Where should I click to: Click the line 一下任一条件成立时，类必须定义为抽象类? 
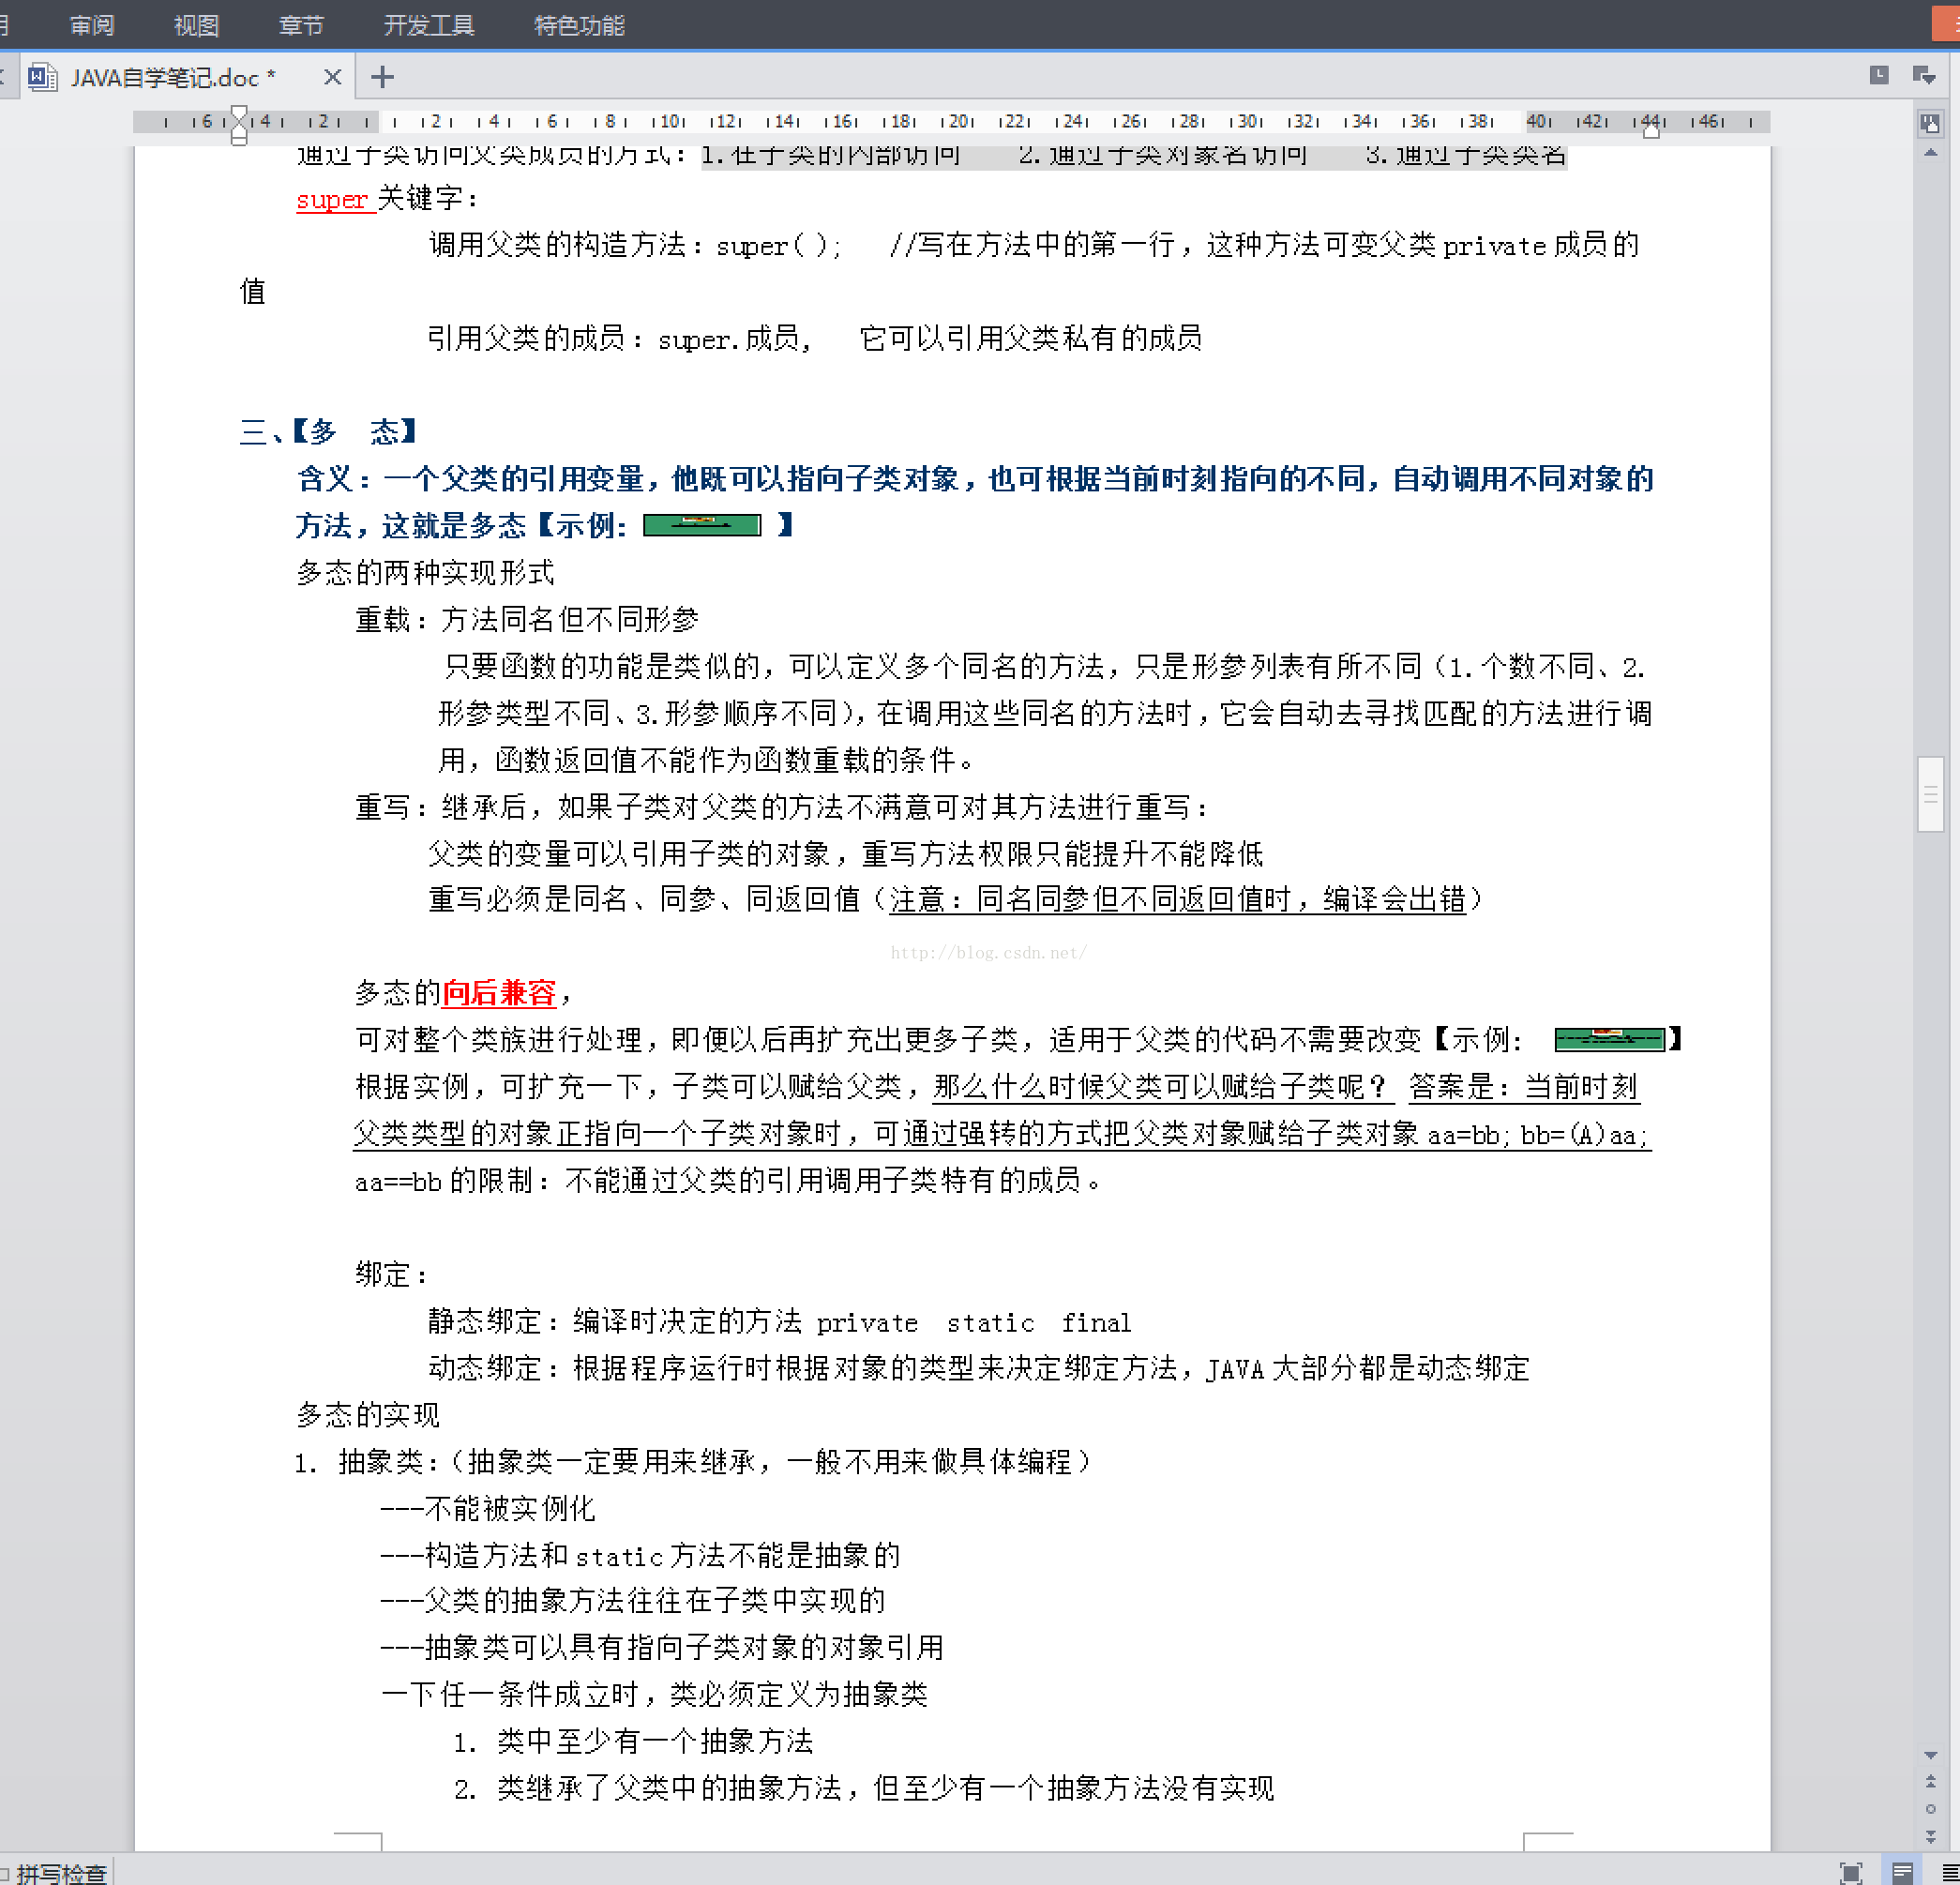click(654, 1694)
